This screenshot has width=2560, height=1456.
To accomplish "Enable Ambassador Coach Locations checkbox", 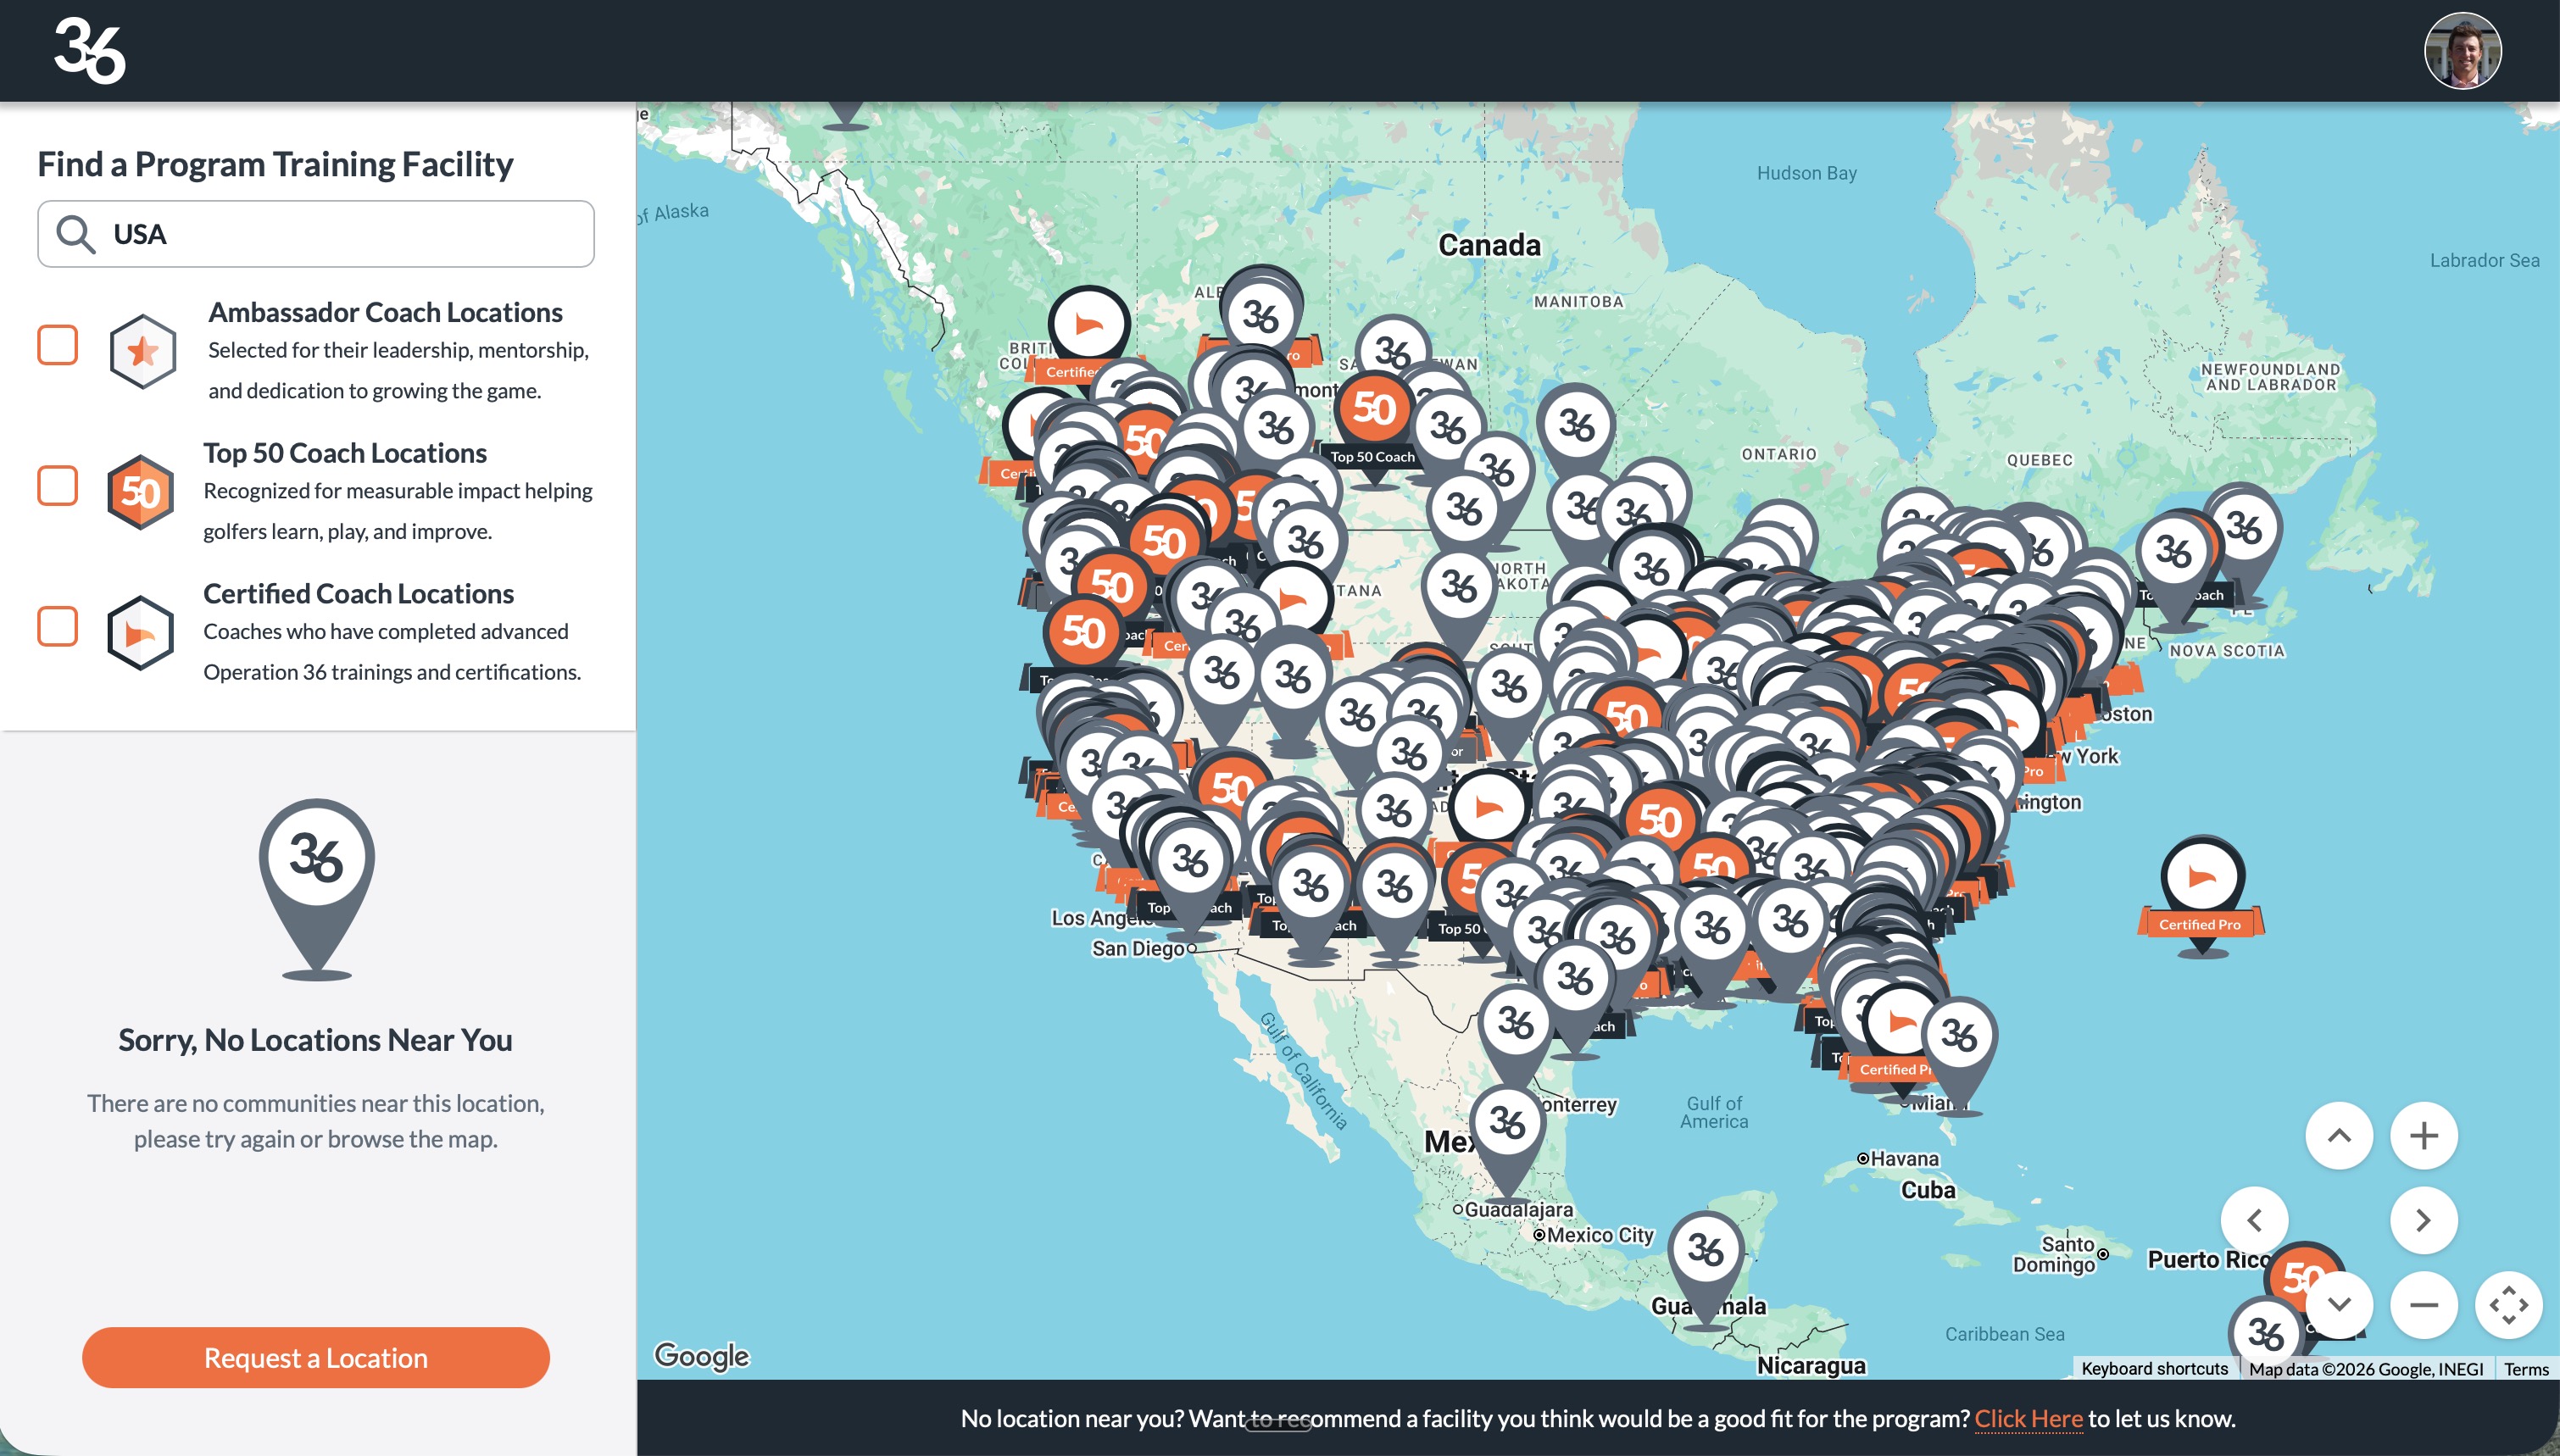I will [58, 345].
